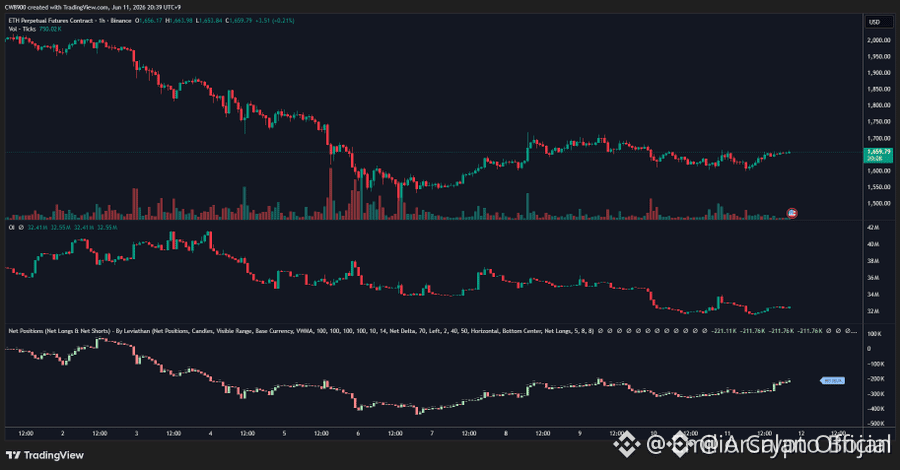Click 1,850.00 on the price axis
This screenshot has height=470, width=900.
click(879, 90)
